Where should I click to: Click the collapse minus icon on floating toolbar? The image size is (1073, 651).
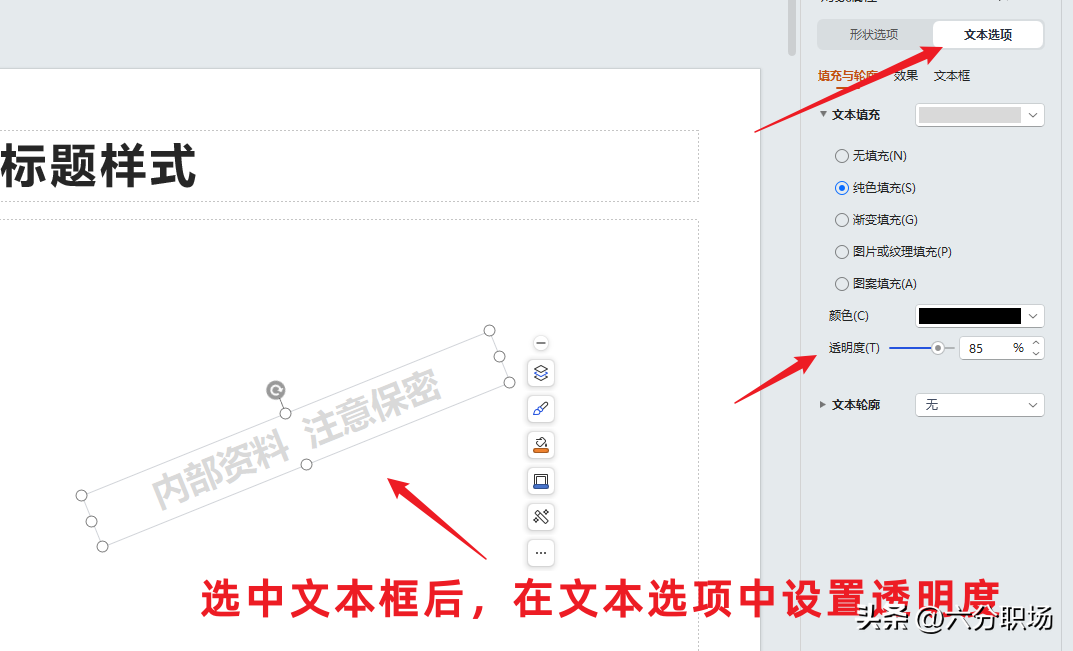[x=541, y=343]
